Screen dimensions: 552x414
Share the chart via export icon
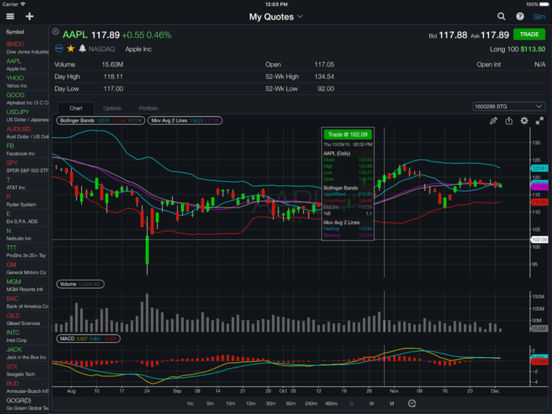509,121
